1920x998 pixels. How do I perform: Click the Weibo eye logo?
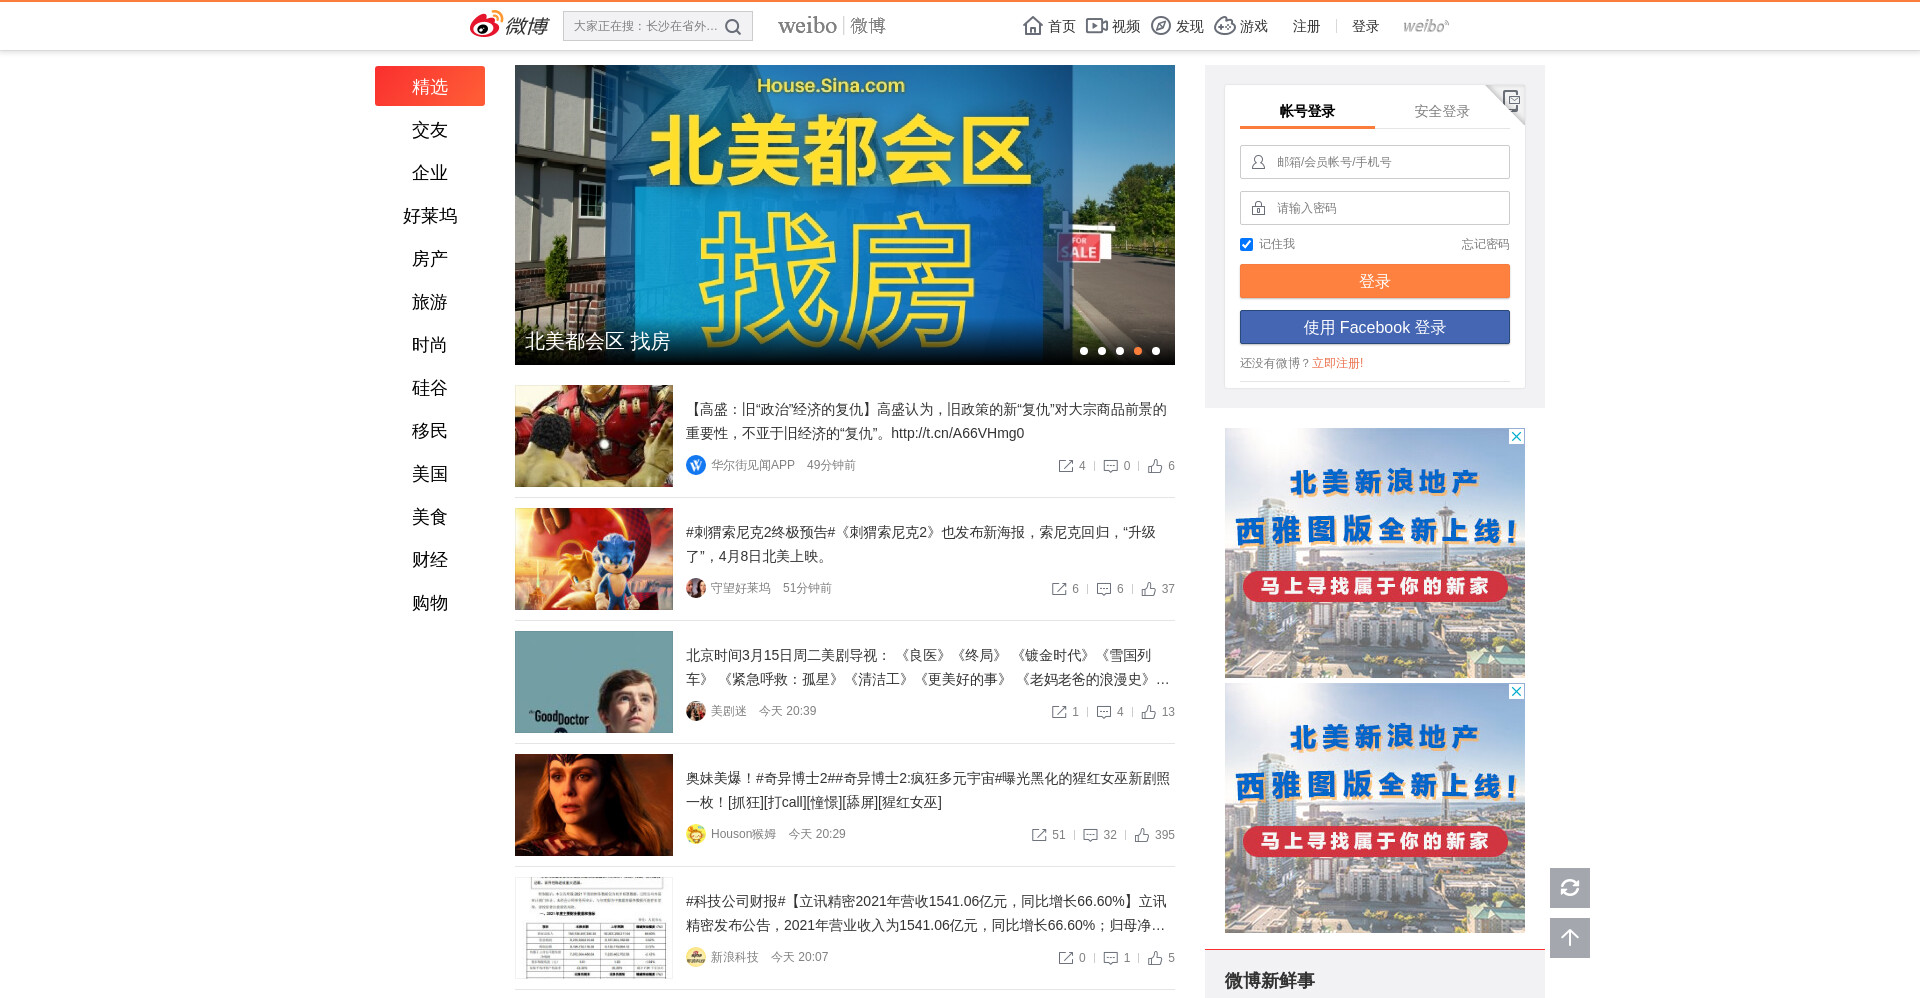tap(486, 25)
